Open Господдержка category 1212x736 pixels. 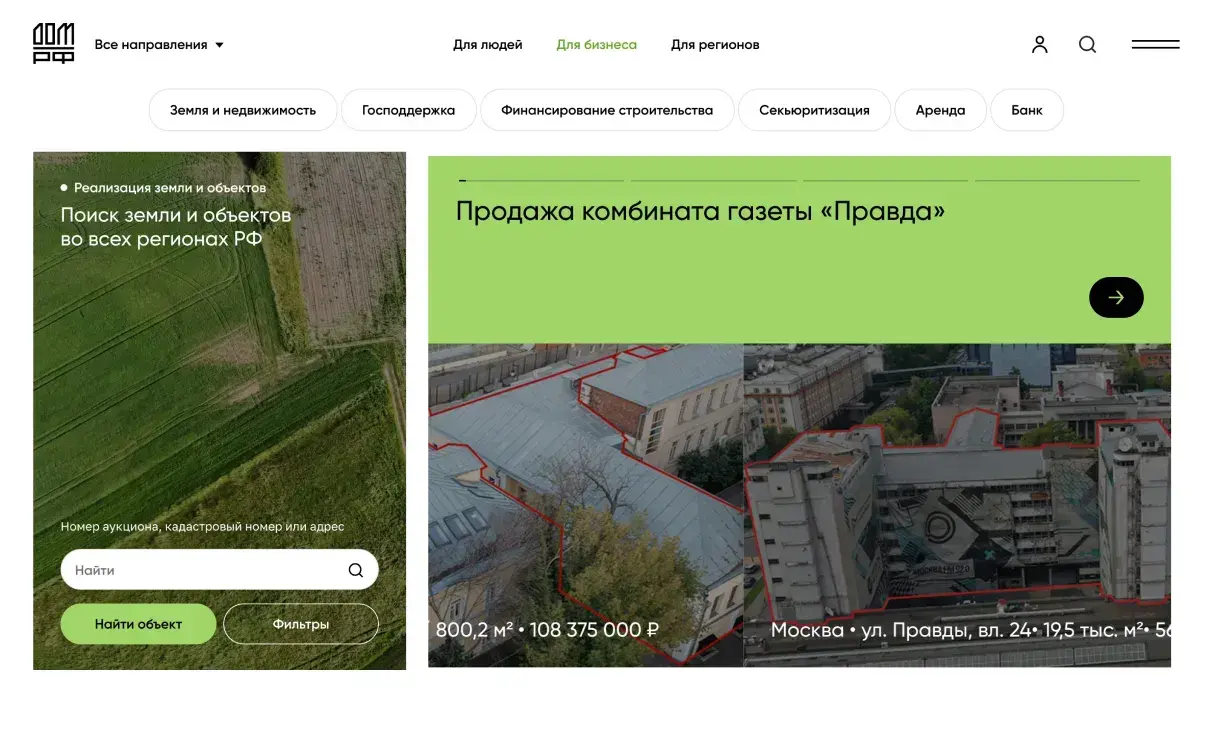click(408, 110)
